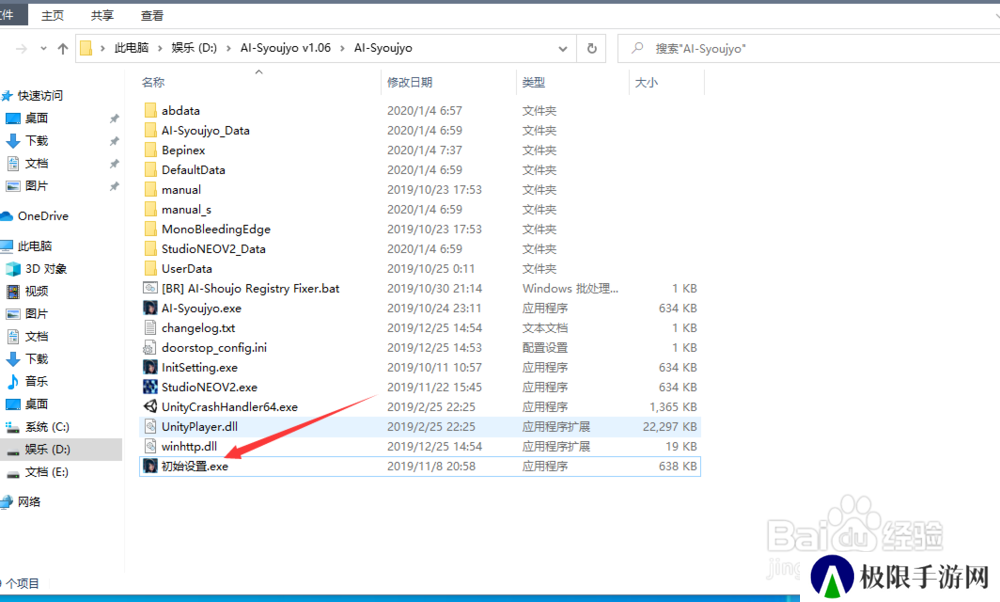This screenshot has width=1000, height=602.
Task: Select the UserData folder icon
Action: tap(151, 268)
